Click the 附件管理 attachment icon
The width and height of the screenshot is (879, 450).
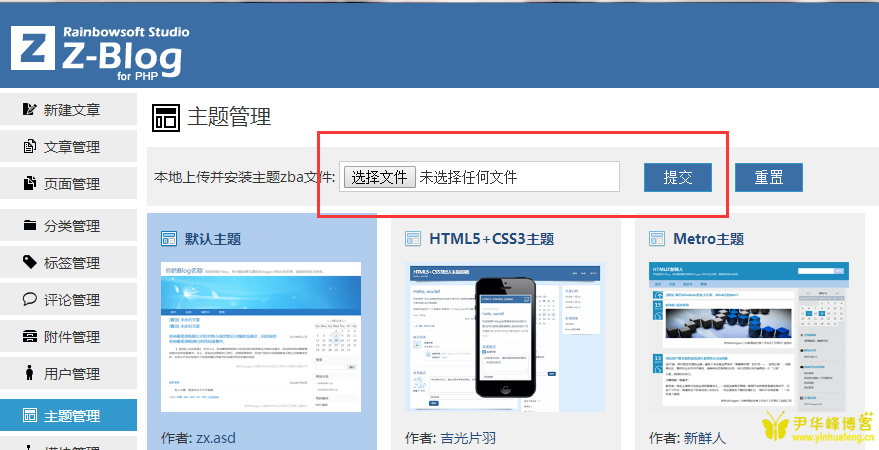coord(30,336)
